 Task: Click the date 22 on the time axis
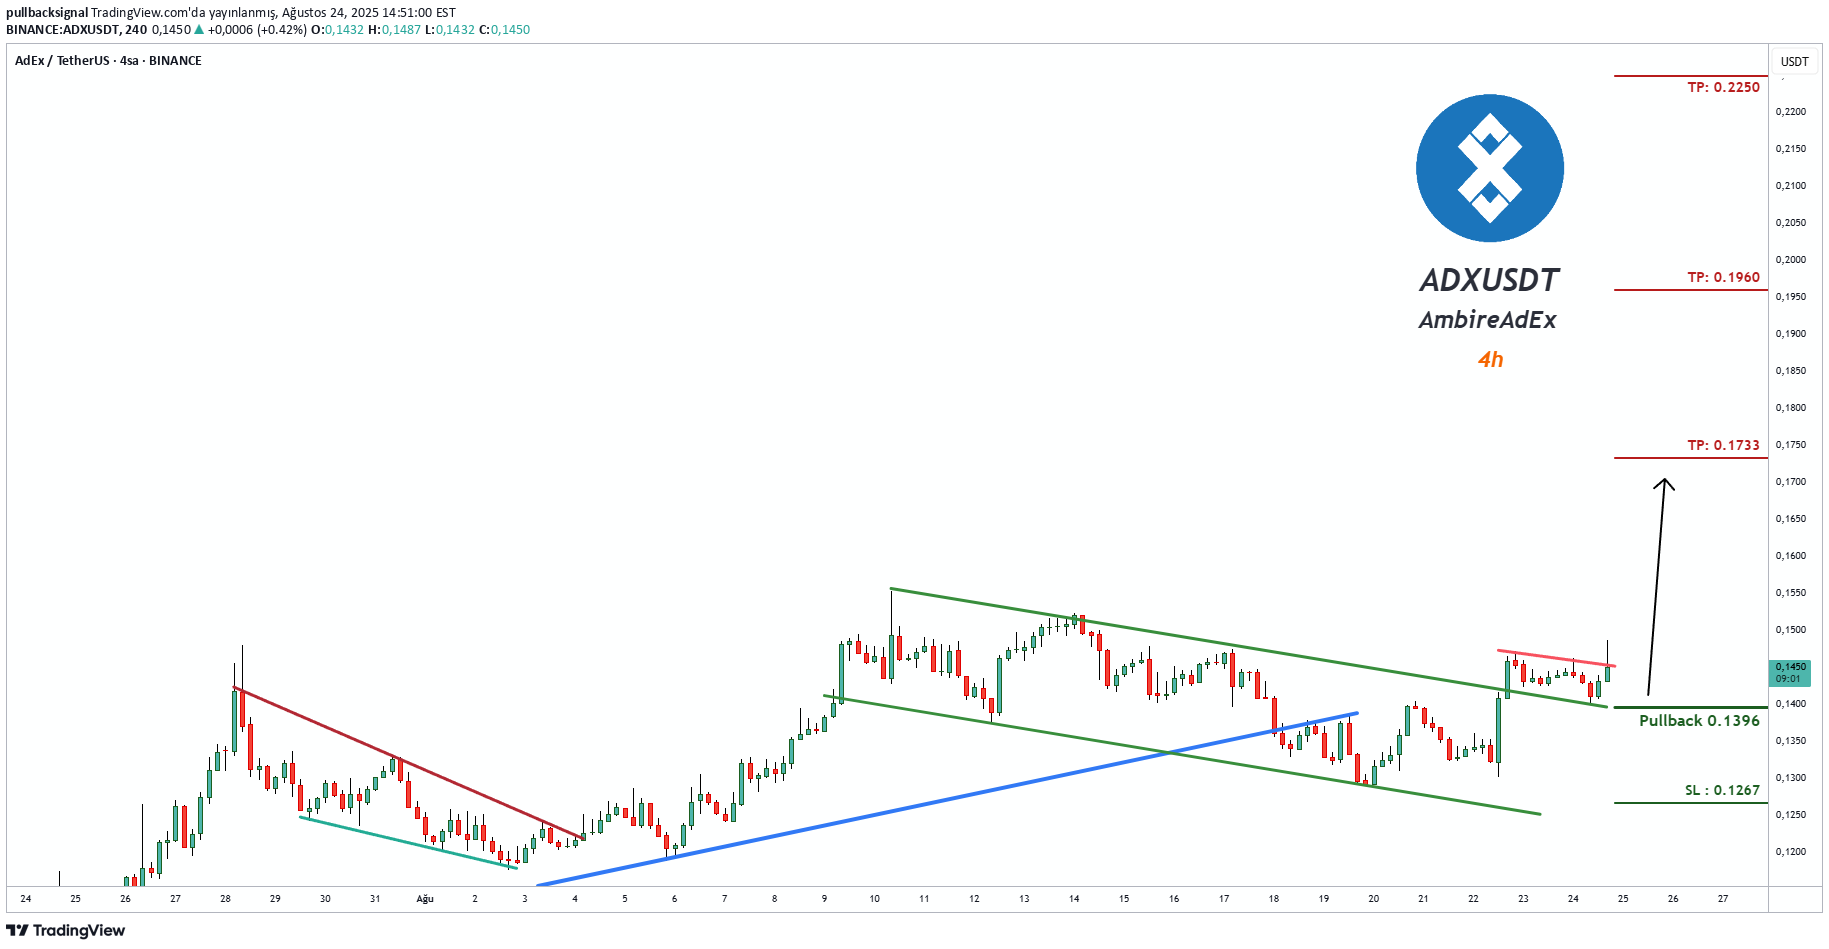tap(1473, 899)
